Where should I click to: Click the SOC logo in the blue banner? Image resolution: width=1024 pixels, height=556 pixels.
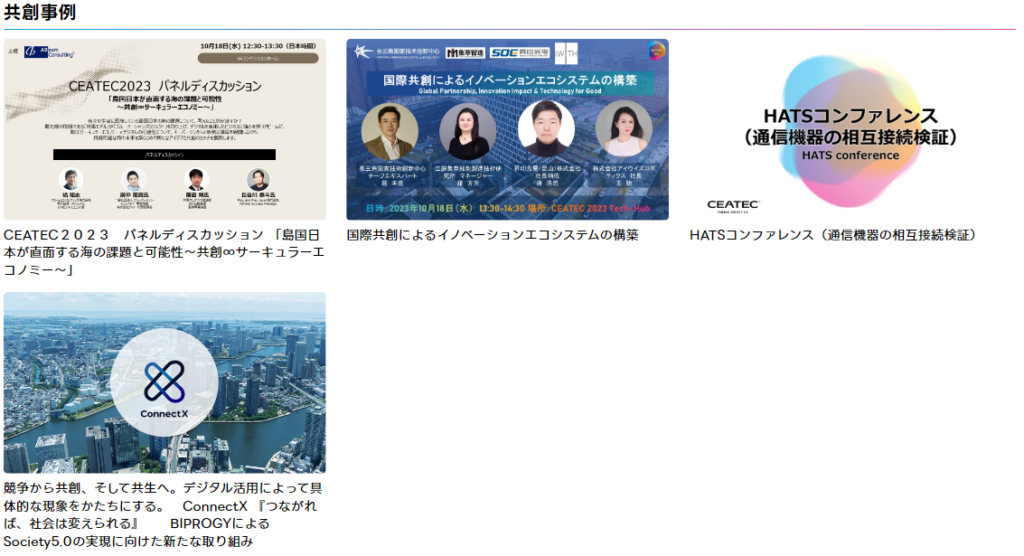point(519,52)
